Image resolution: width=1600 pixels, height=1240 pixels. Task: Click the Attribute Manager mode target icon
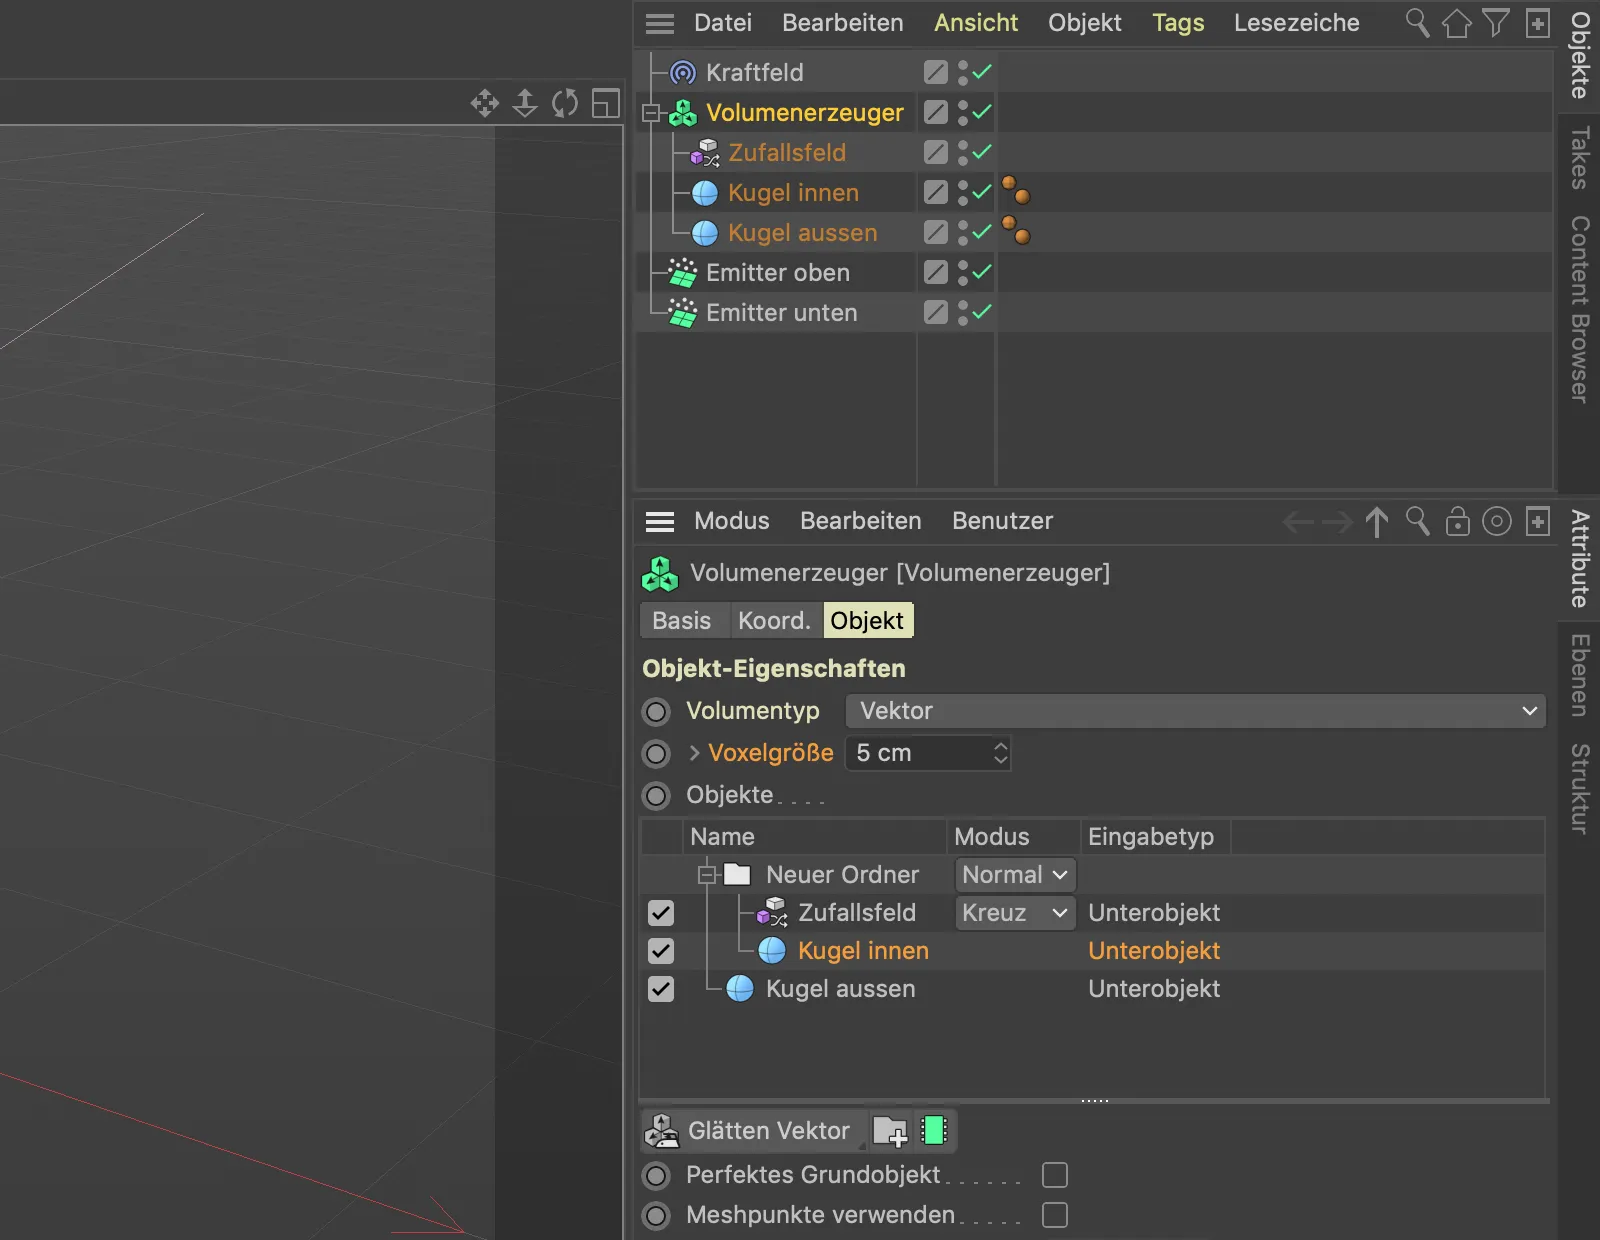click(x=1497, y=521)
